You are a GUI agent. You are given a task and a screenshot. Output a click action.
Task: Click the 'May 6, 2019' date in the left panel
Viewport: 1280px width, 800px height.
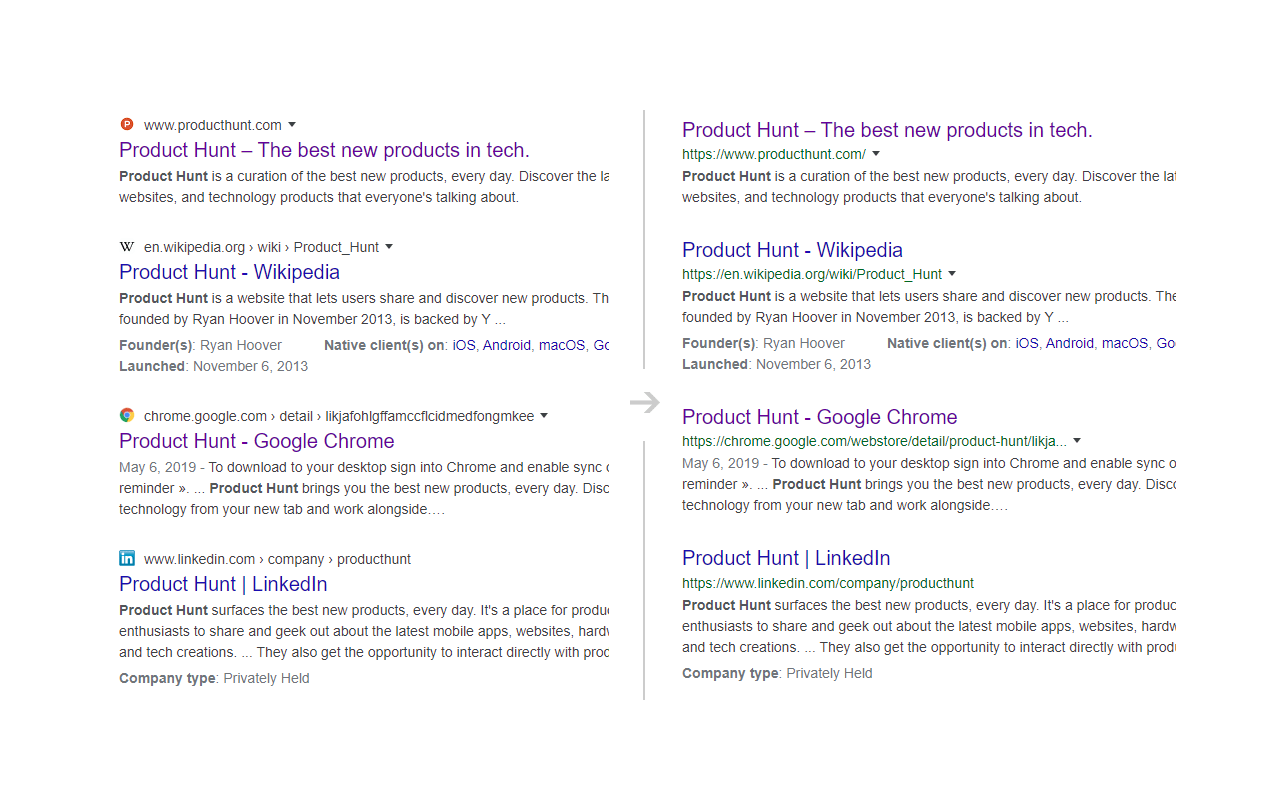pyautogui.click(x=158, y=467)
